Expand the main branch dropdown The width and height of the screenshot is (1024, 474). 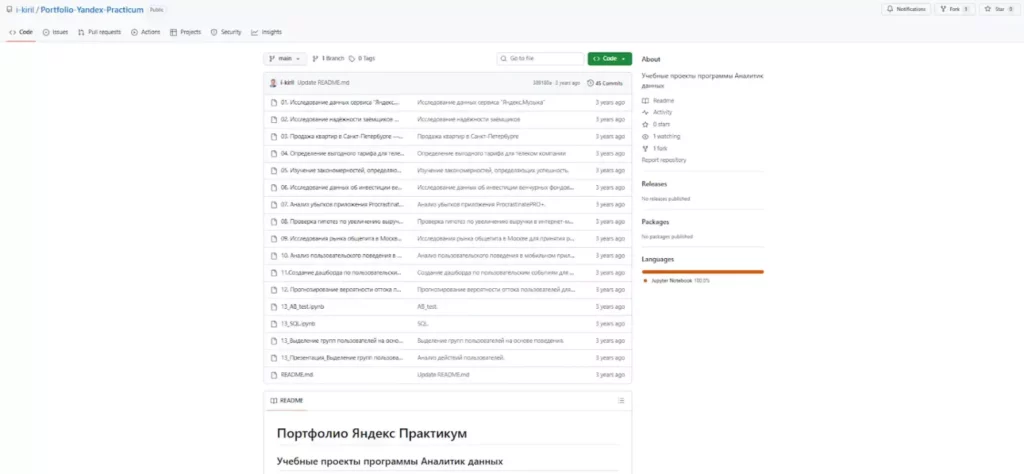coord(285,59)
